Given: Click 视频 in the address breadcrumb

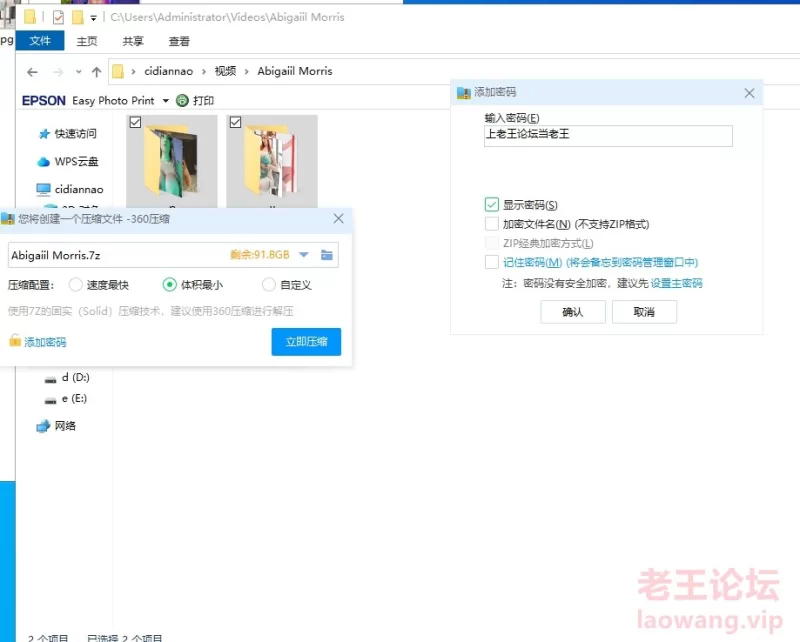Looking at the screenshot, I should (x=225, y=71).
